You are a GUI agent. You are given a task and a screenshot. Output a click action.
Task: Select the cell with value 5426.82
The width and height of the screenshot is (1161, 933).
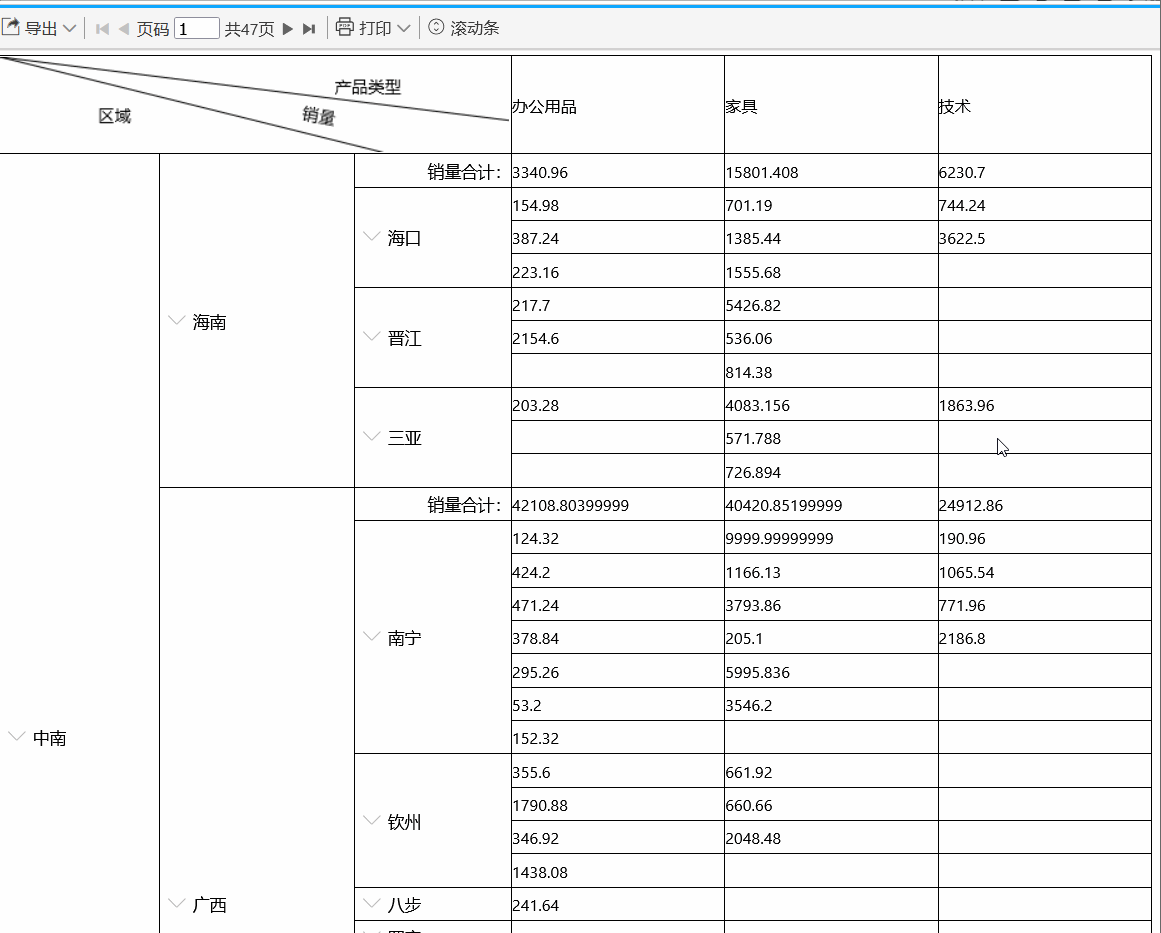coord(831,305)
